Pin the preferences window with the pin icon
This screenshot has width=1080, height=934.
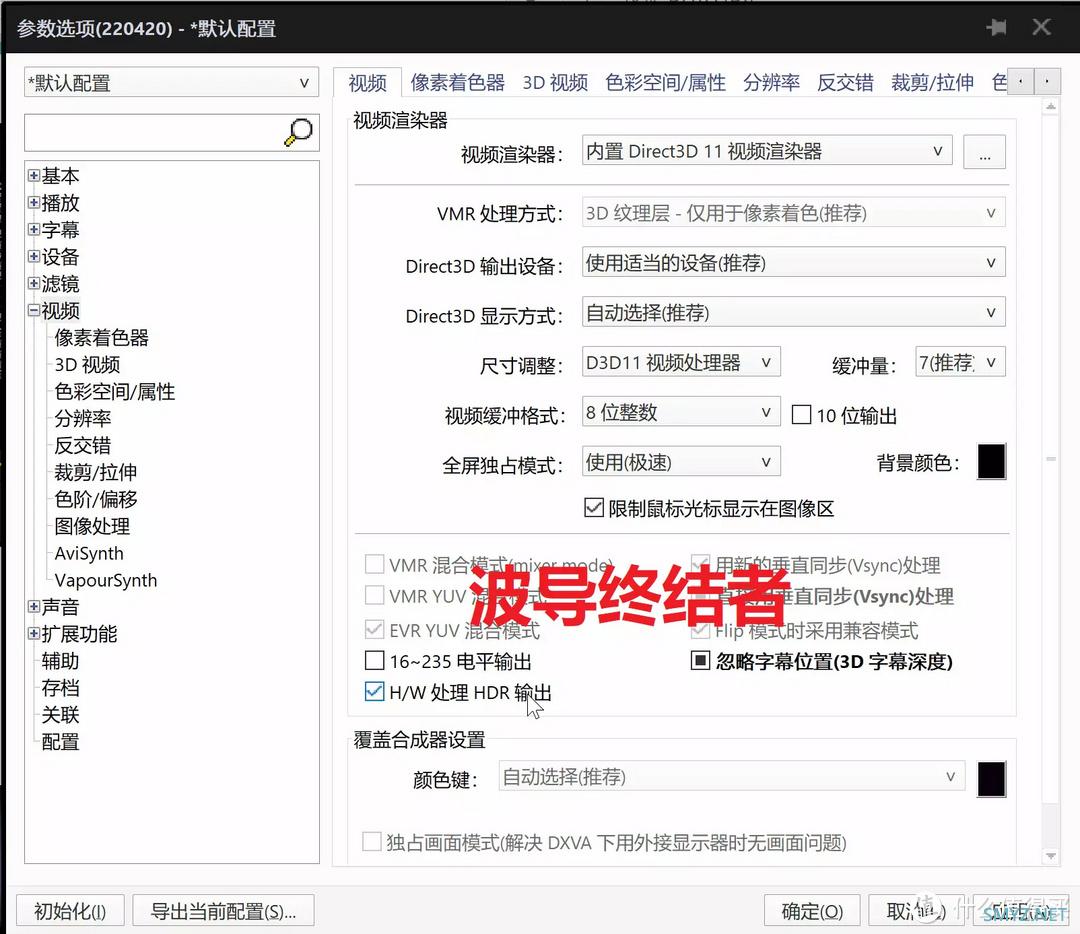[x=996, y=28]
